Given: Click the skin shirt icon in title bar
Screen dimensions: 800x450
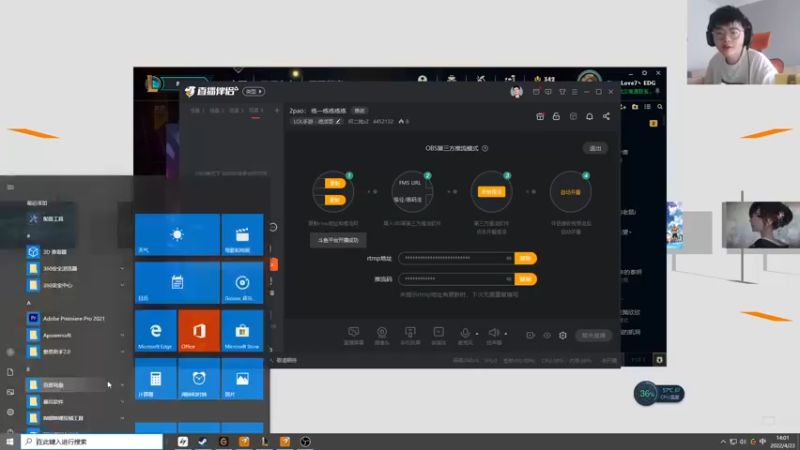Looking at the screenshot, I should click(x=562, y=92).
